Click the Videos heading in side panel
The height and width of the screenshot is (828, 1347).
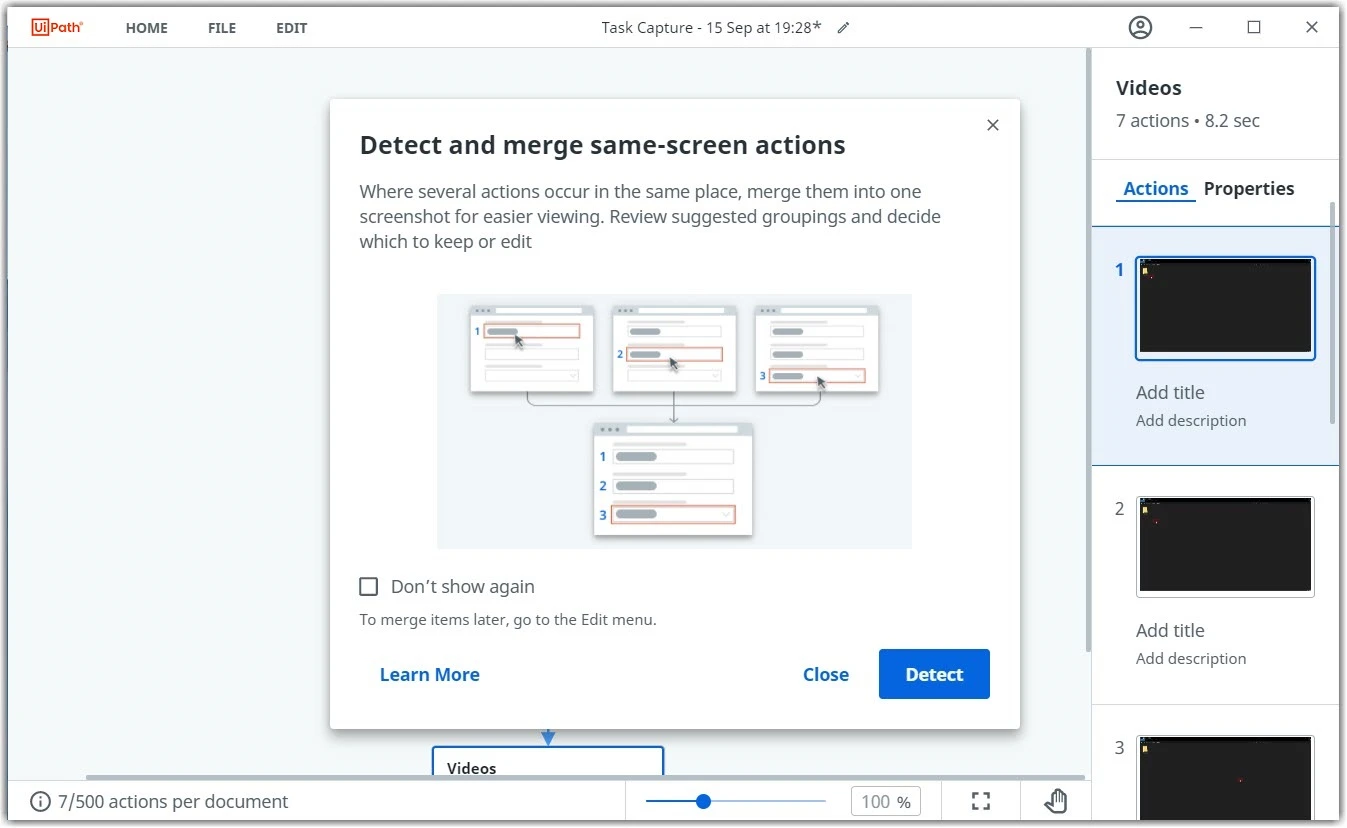coord(1149,88)
